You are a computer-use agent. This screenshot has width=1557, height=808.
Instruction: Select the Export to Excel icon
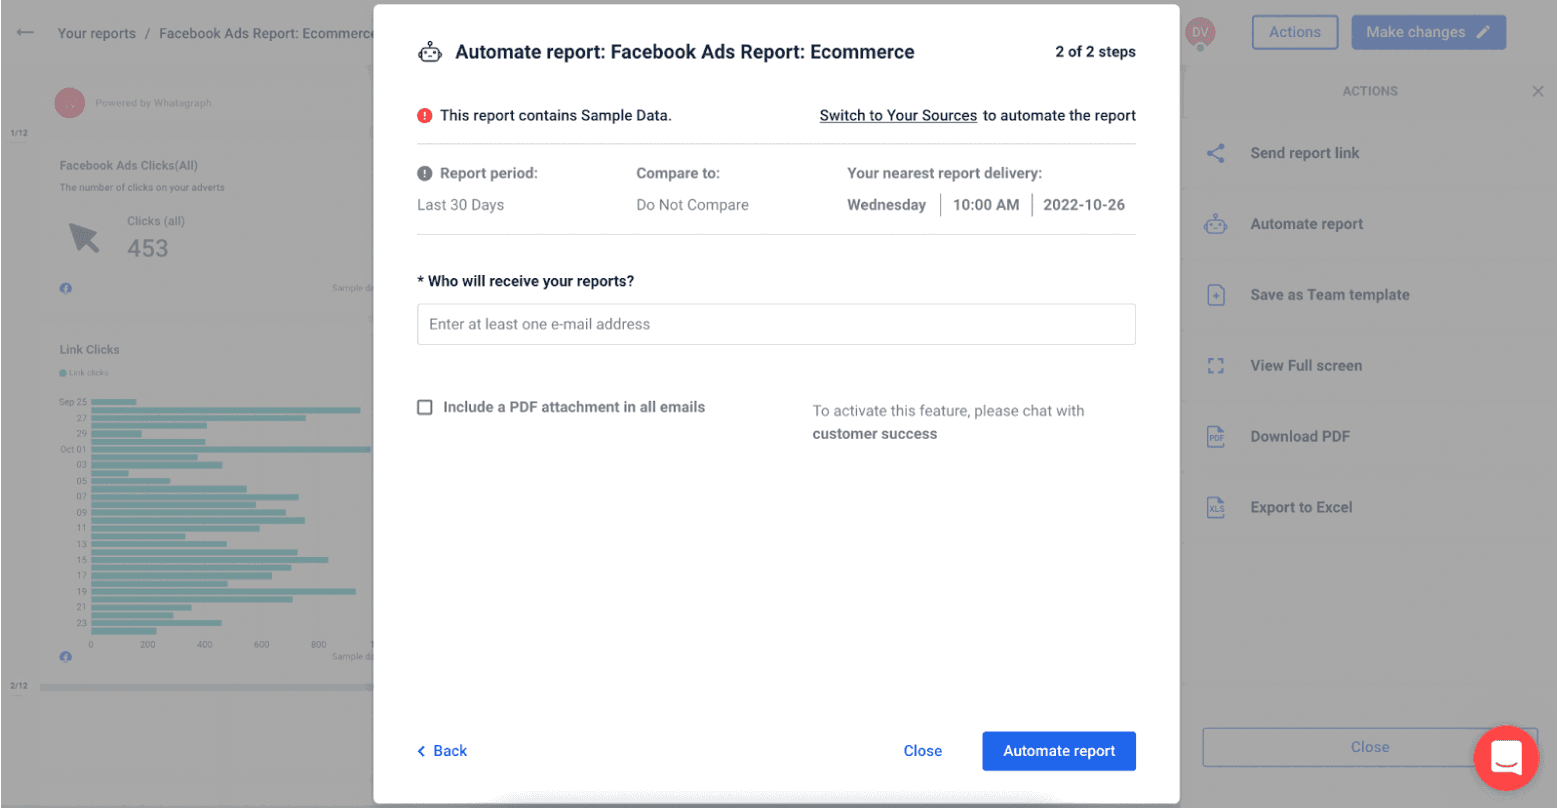pos(1216,507)
